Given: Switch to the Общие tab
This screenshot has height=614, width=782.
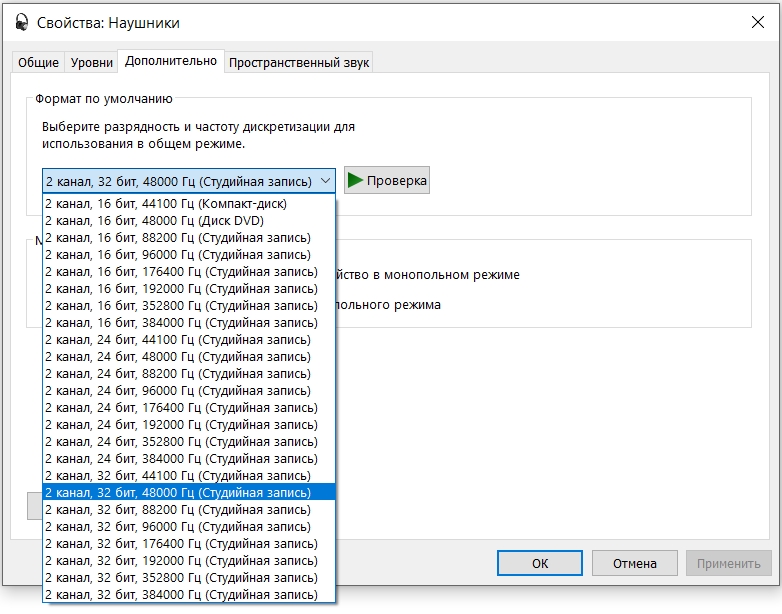Looking at the screenshot, I should point(38,62).
